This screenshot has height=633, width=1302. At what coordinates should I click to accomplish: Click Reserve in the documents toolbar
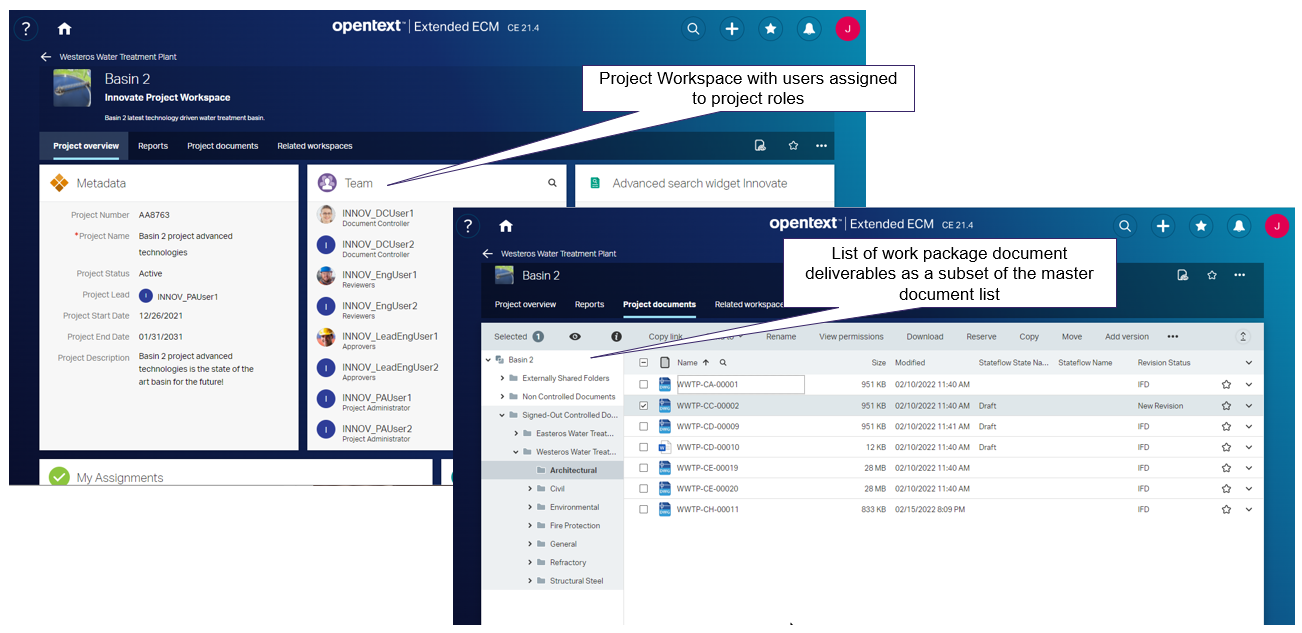pos(981,337)
